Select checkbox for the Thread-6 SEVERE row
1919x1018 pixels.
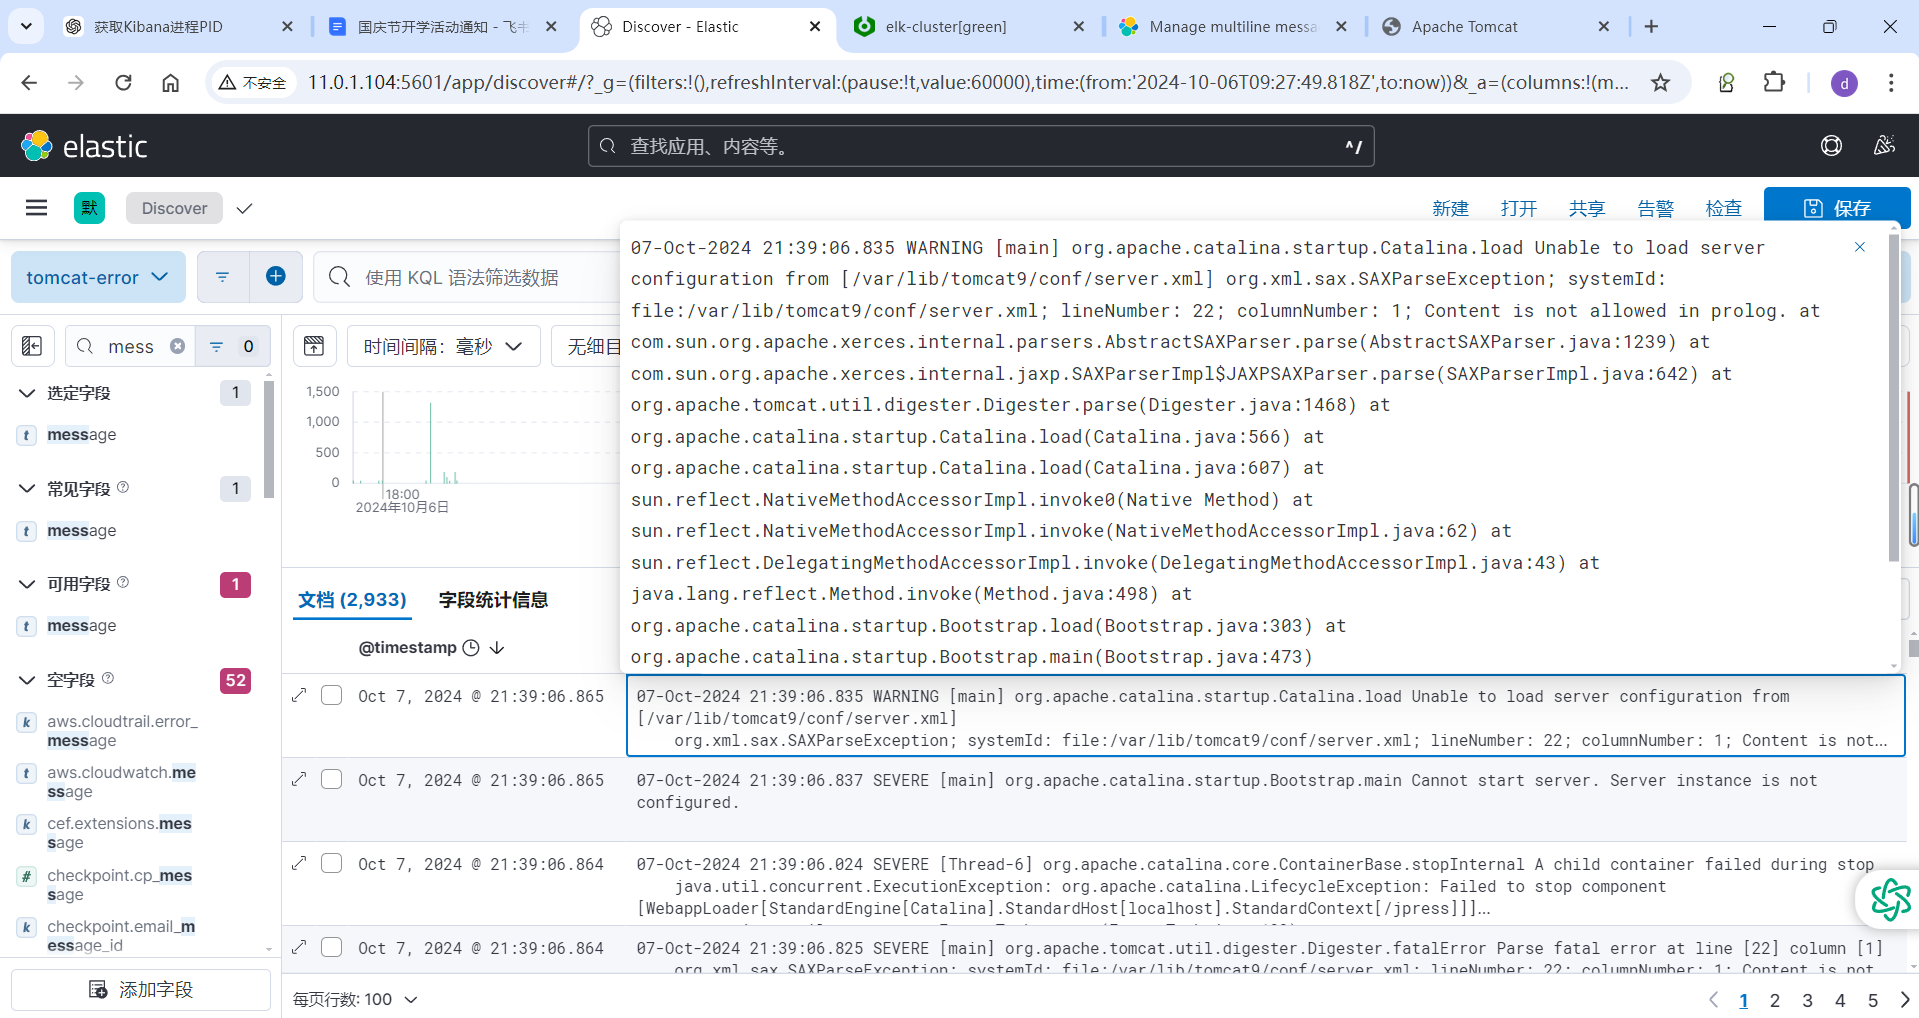tap(332, 863)
